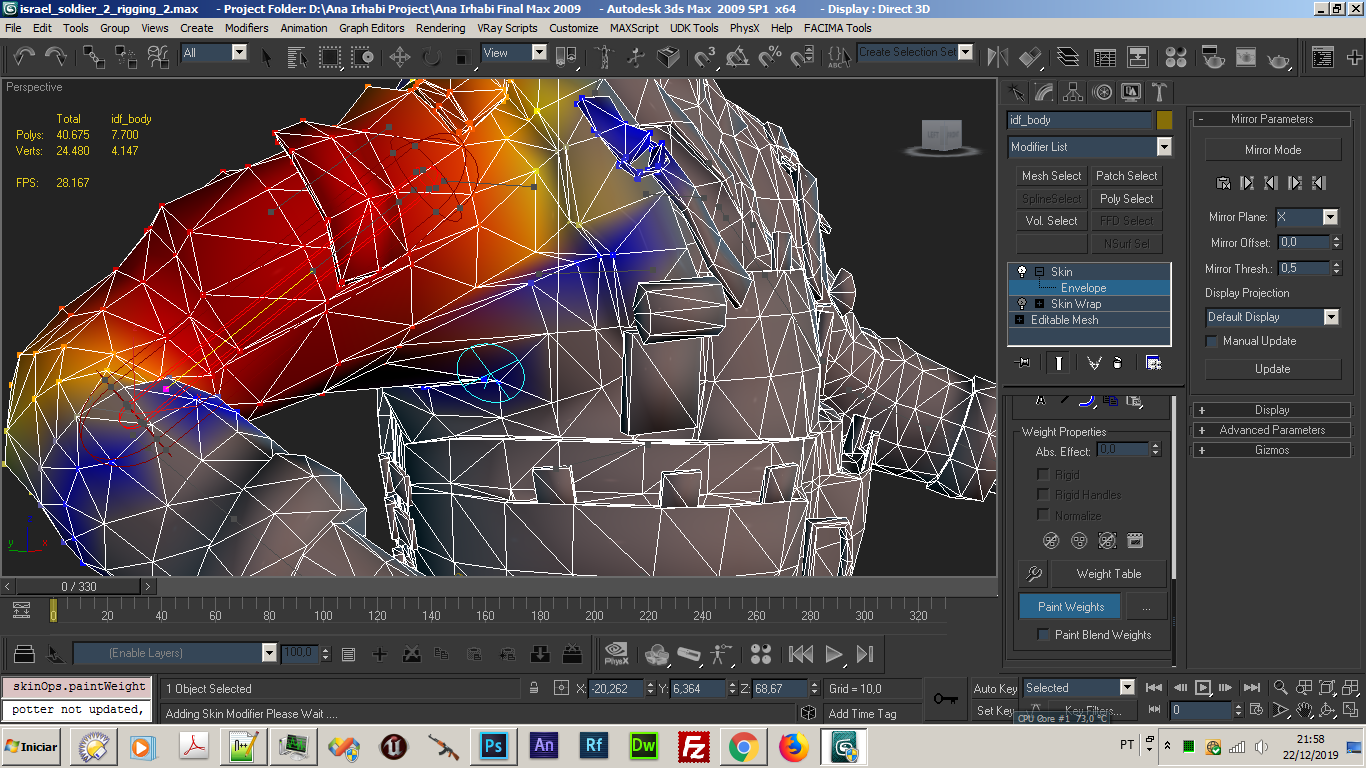Open Painter Options wrench button
The image size is (1366, 768).
1034,574
